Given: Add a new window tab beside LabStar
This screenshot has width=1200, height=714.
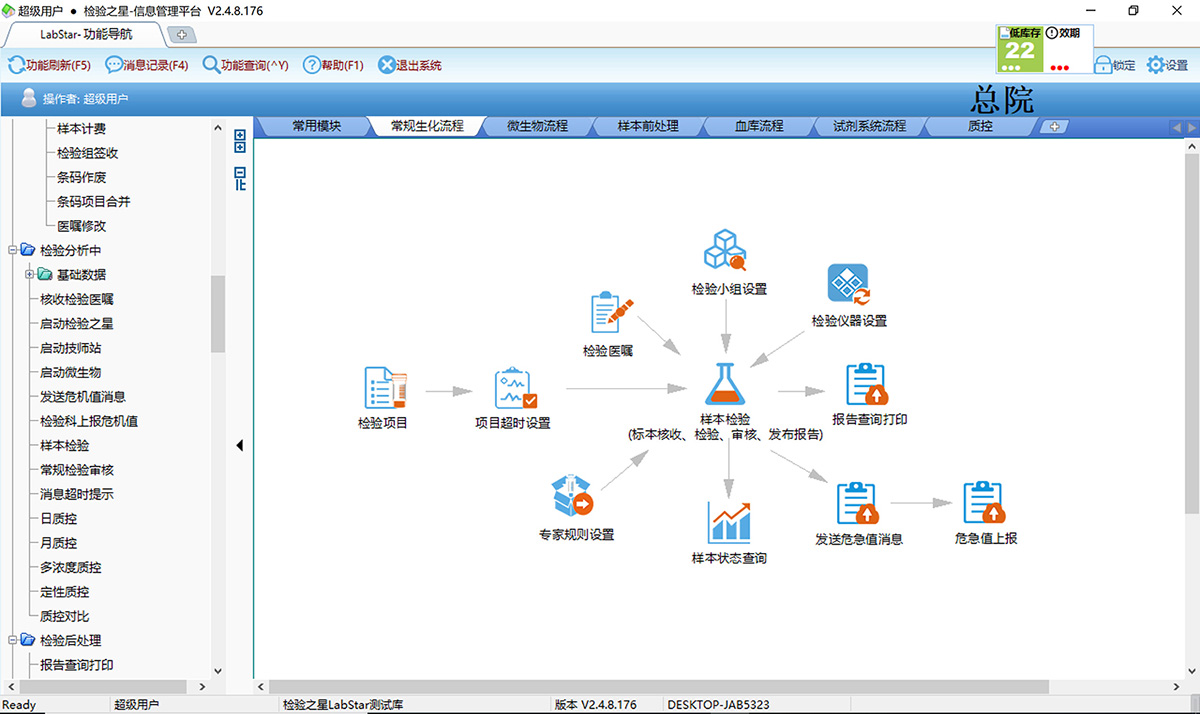Looking at the screenshot, I should (182, 35).
